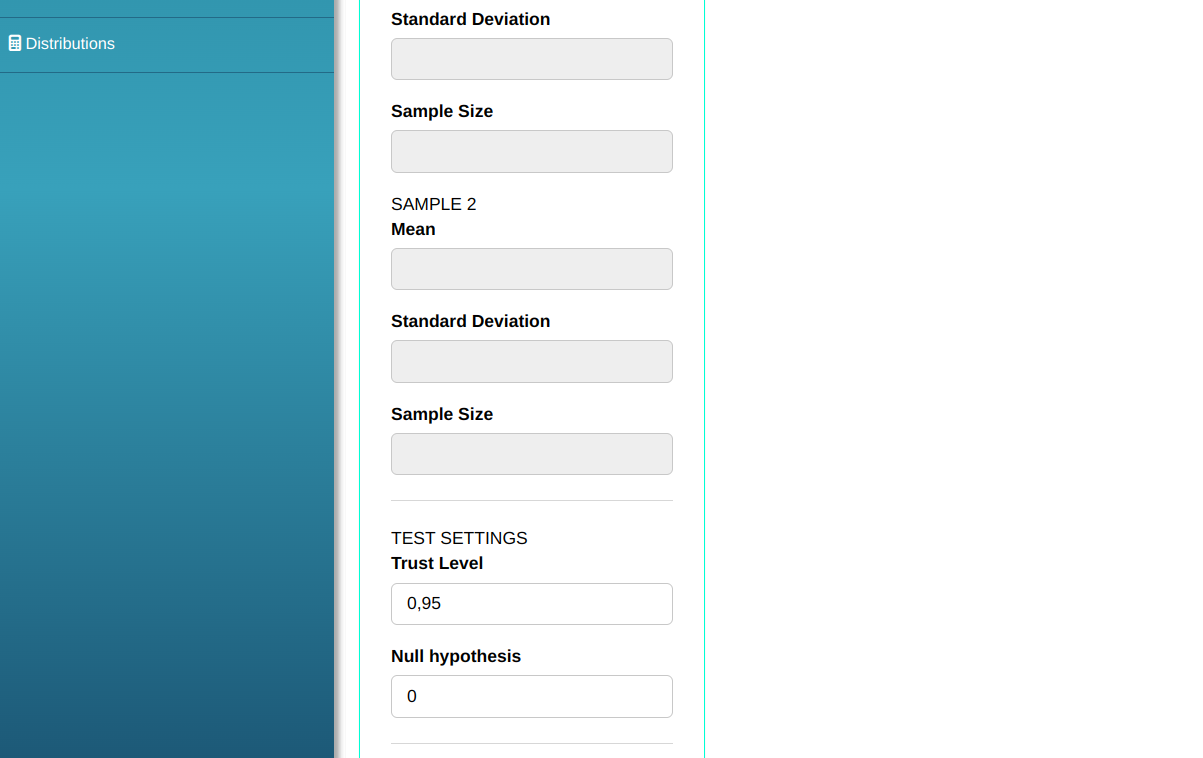Click the Distributions calculator icon
Image resolution: width=1203 pixels, height=758 pixels.
15,44
